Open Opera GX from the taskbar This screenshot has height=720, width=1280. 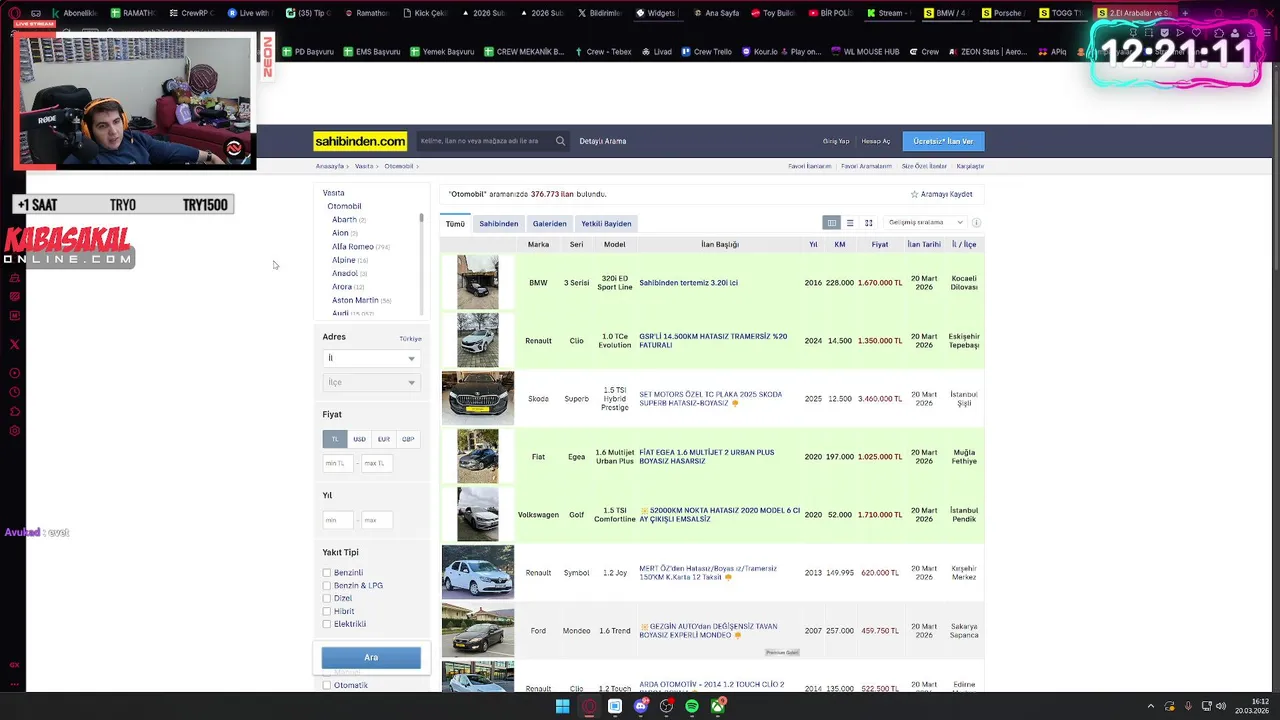[589, 707]
